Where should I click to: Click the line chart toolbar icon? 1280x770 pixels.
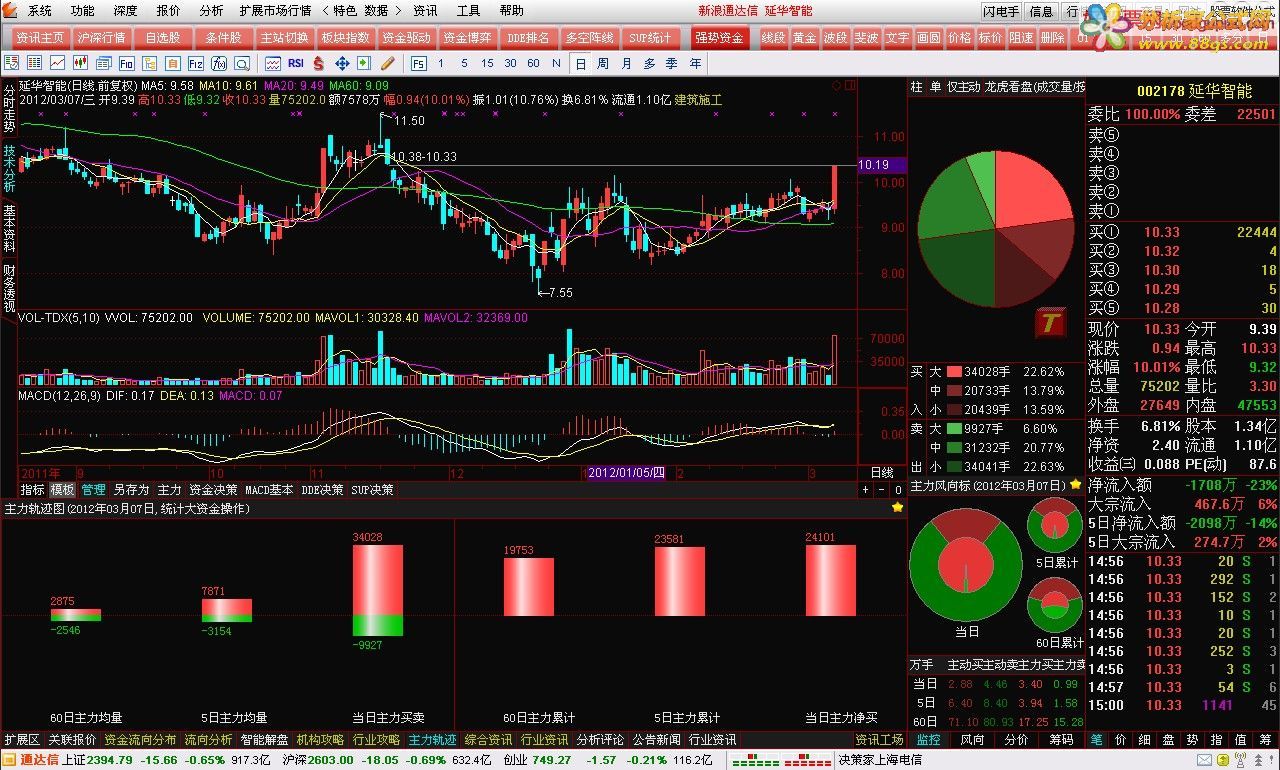[57, 63]
